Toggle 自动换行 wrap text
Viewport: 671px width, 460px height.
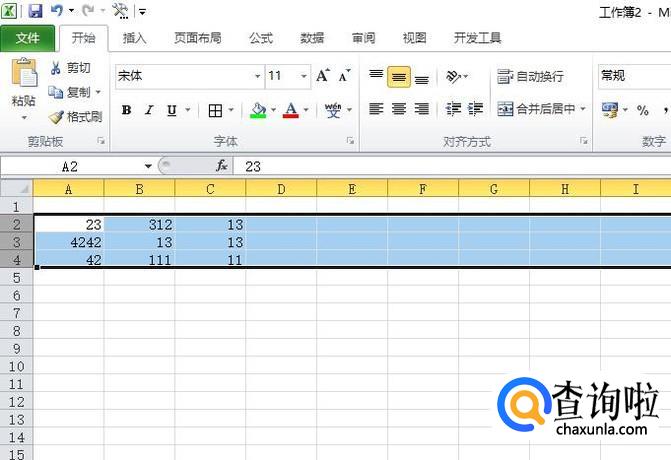[531, 77]
